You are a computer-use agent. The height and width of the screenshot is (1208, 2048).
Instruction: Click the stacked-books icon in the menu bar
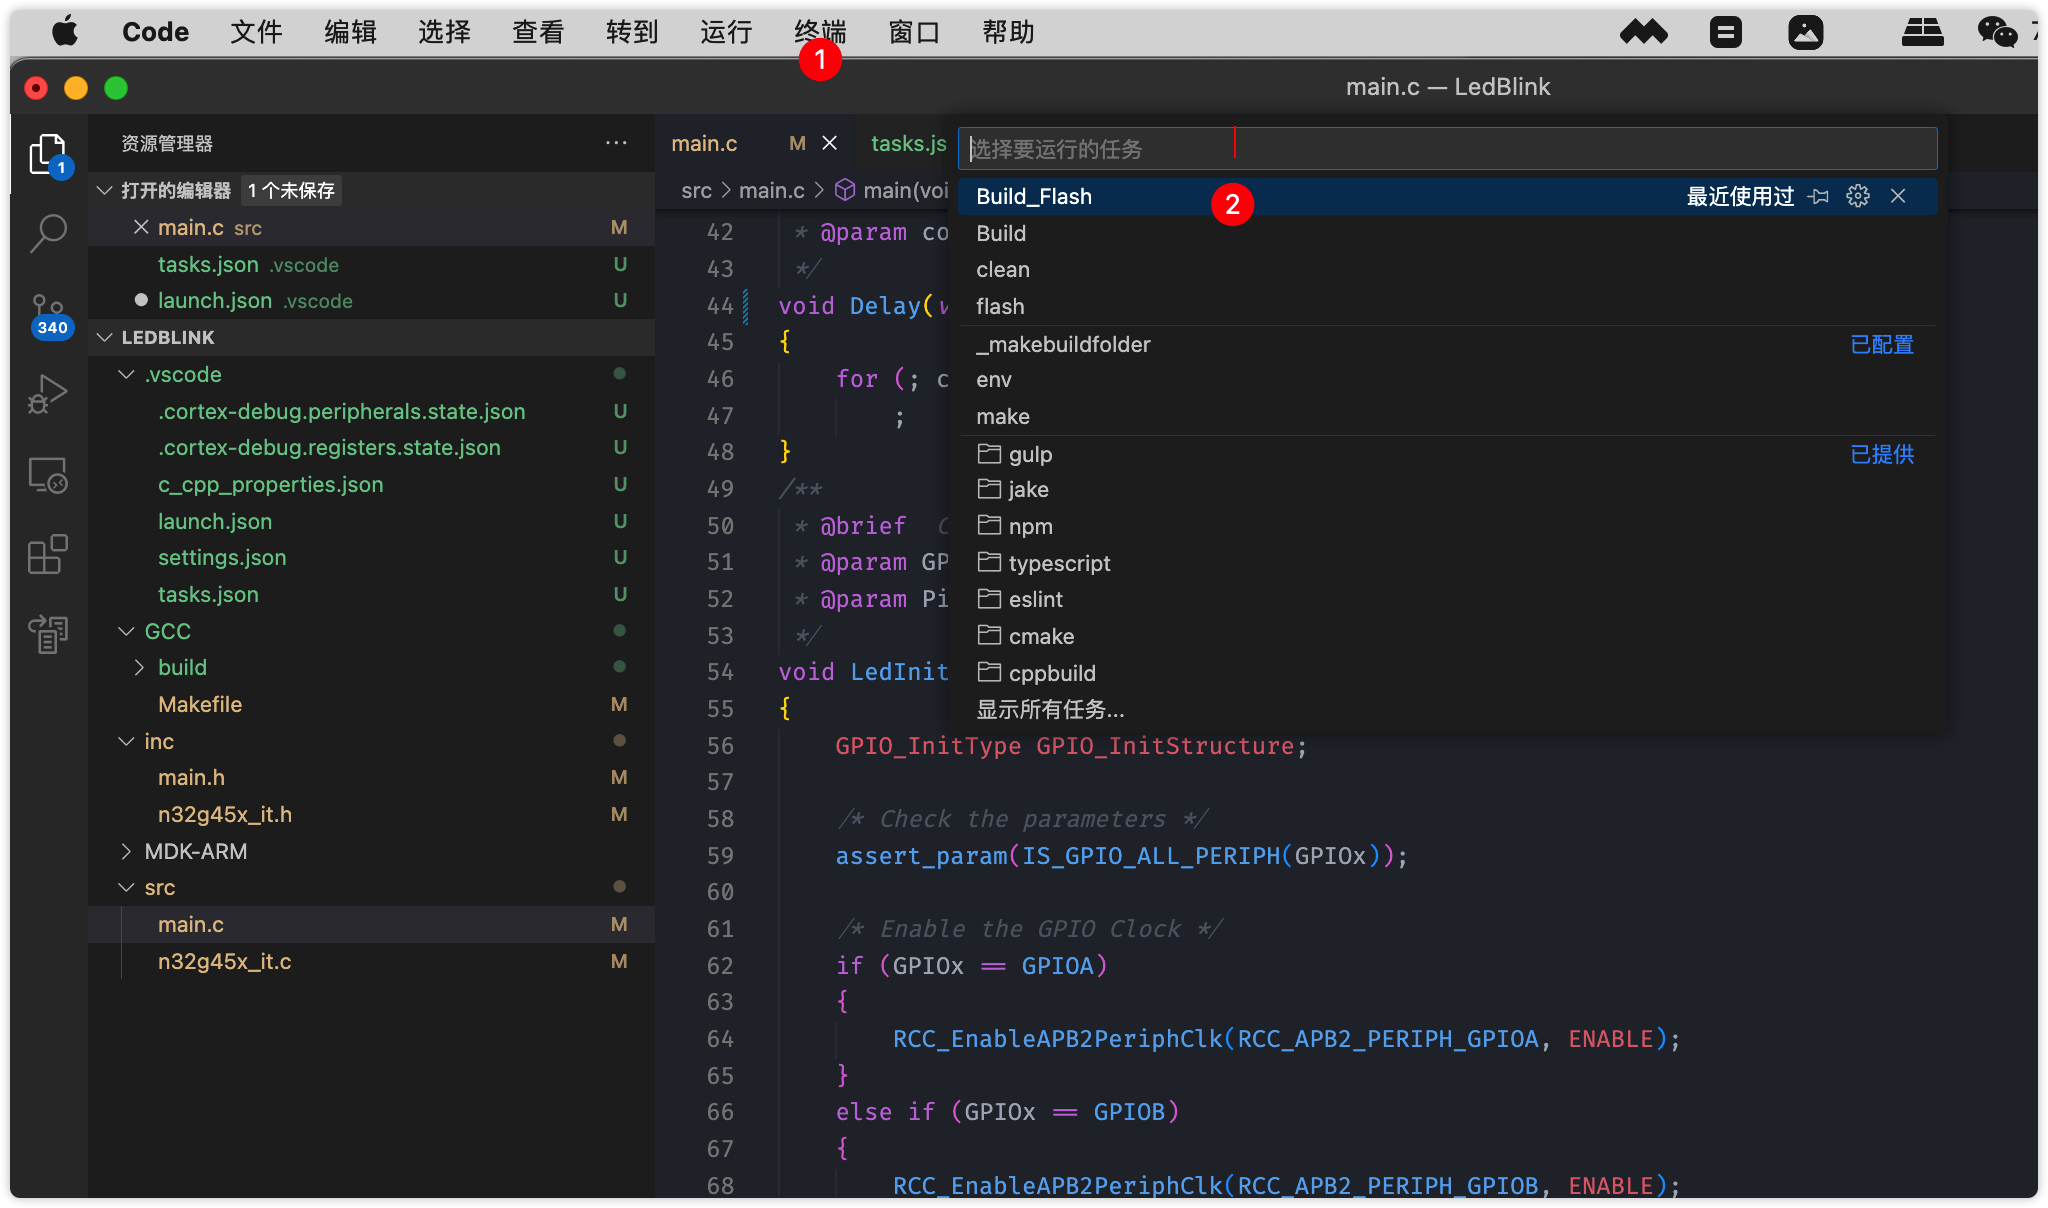point(1922,32)
